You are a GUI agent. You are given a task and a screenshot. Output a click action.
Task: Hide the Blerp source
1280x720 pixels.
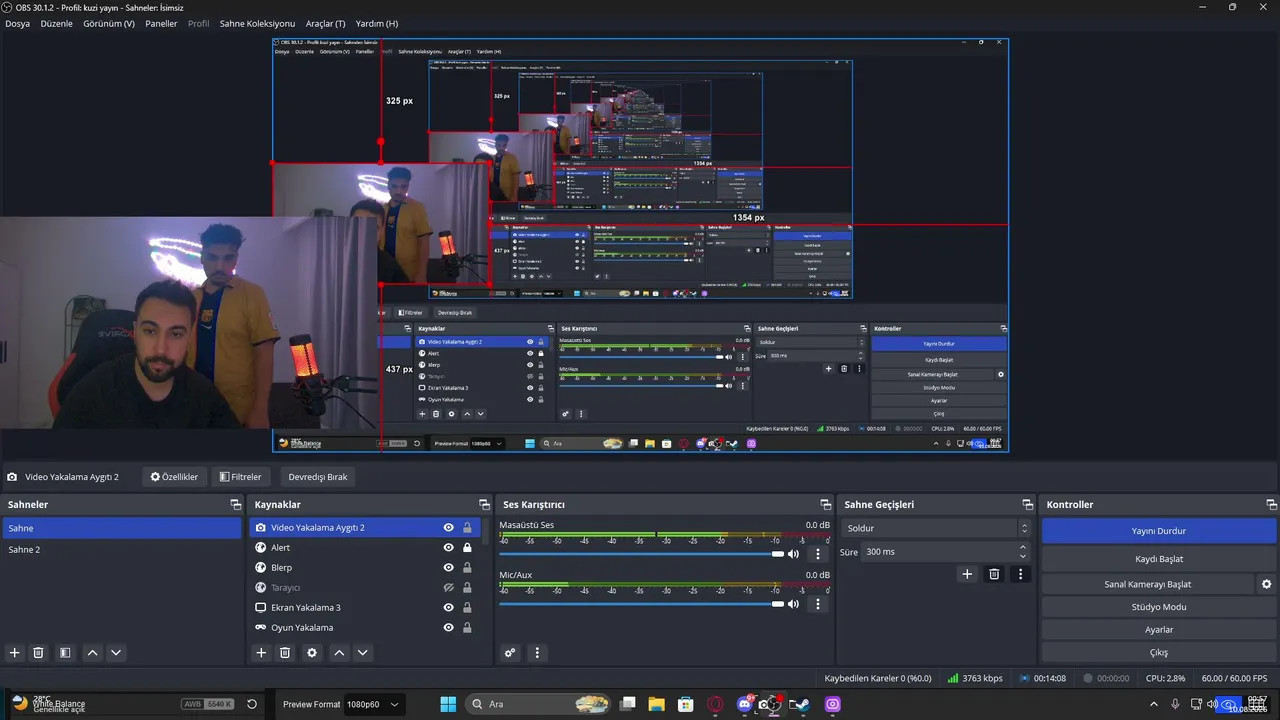pyautogui.click(x=449, y=568)
